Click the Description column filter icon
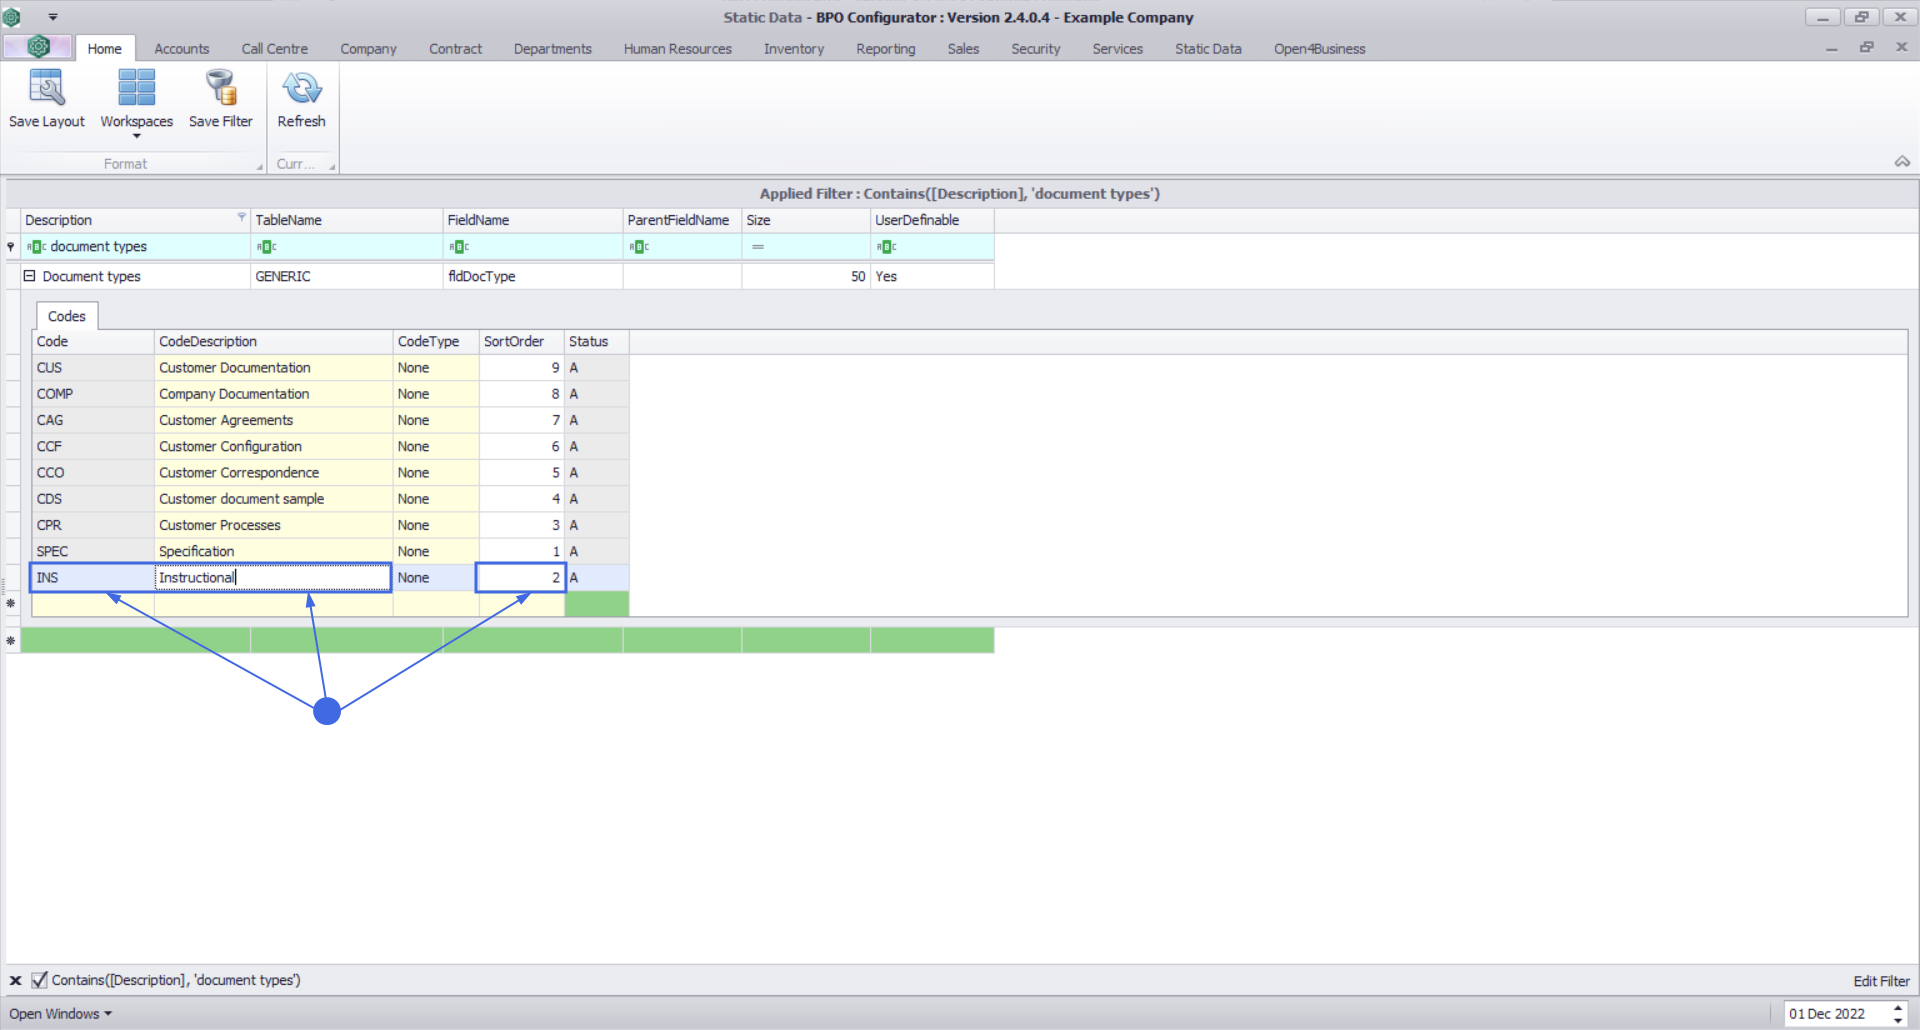 (241, 217)
